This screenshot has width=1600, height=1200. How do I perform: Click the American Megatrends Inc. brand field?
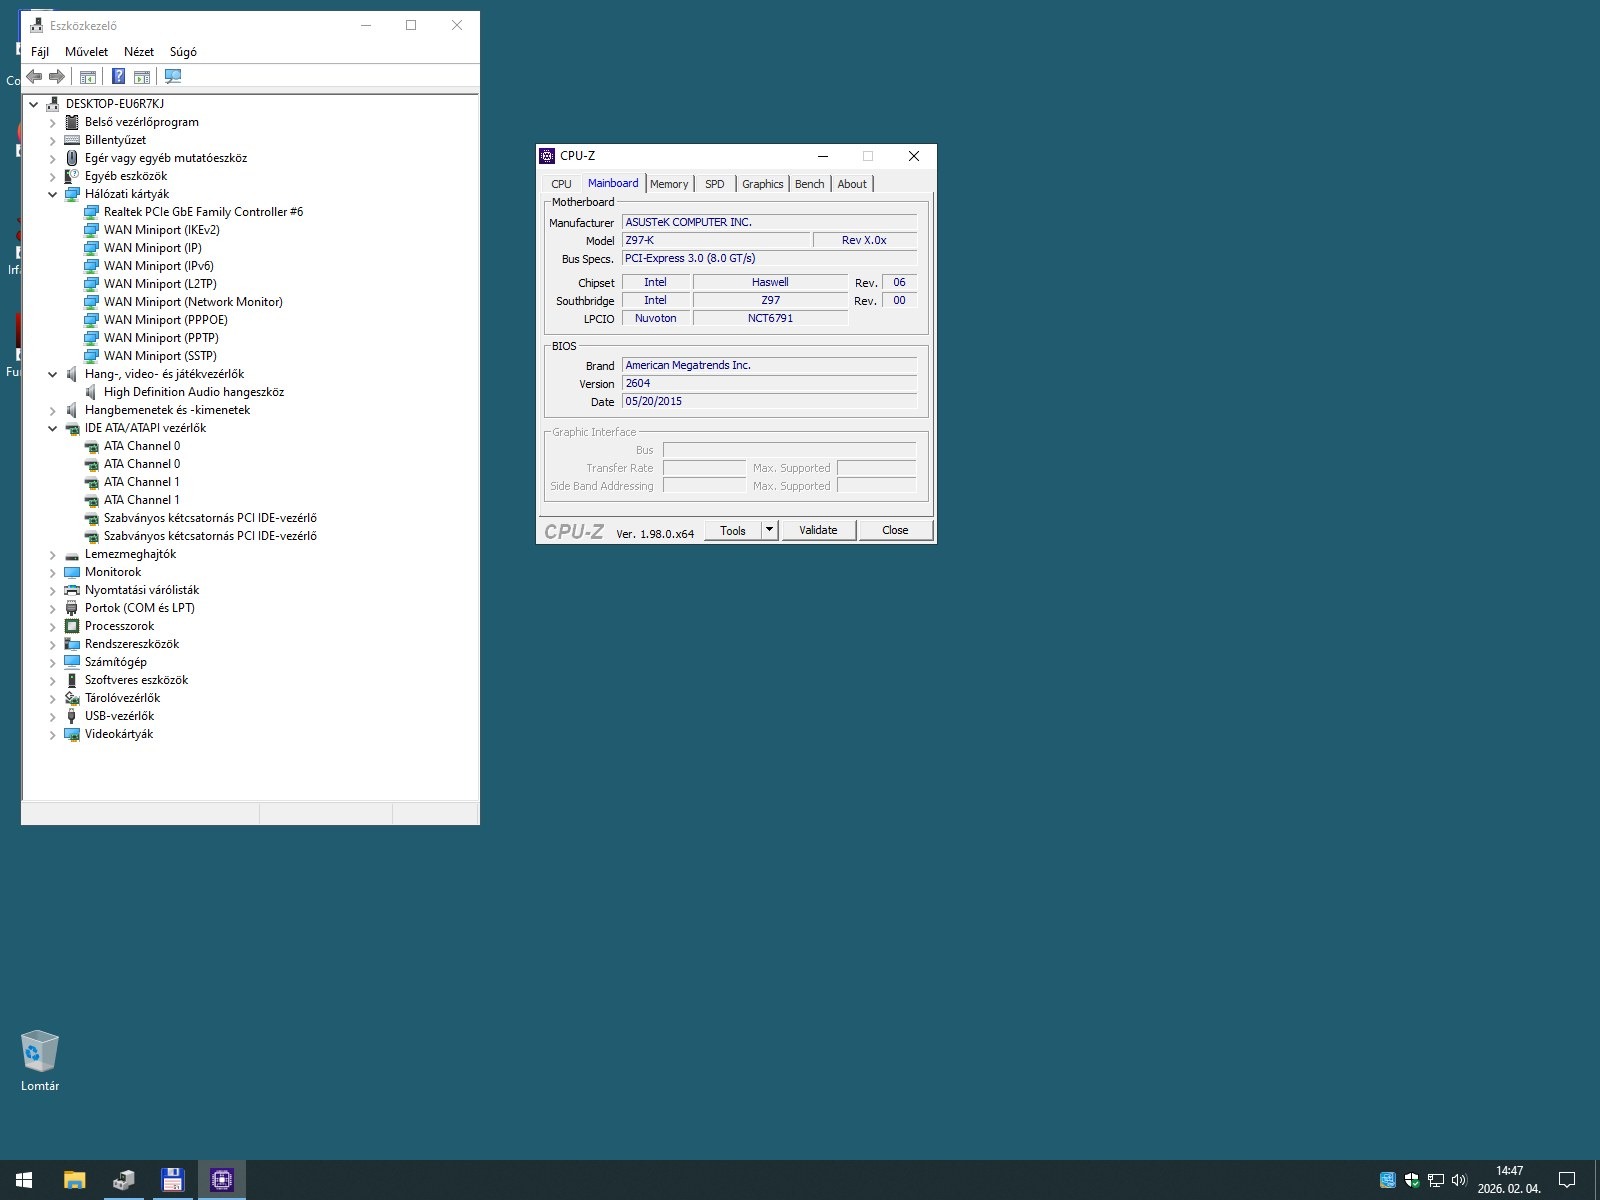769,365
